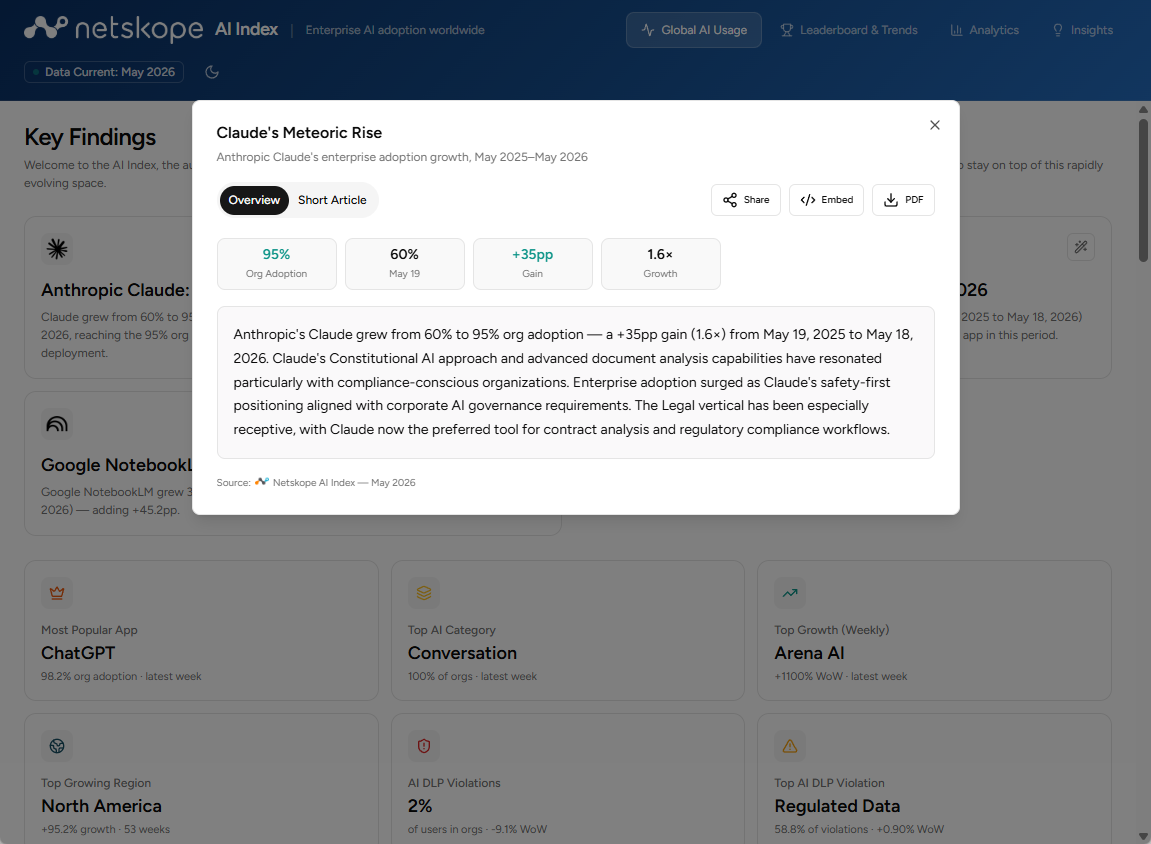Click the AI DLP Violations shield icon
Screen dimensions: 1151x844
tap(424, 746)
